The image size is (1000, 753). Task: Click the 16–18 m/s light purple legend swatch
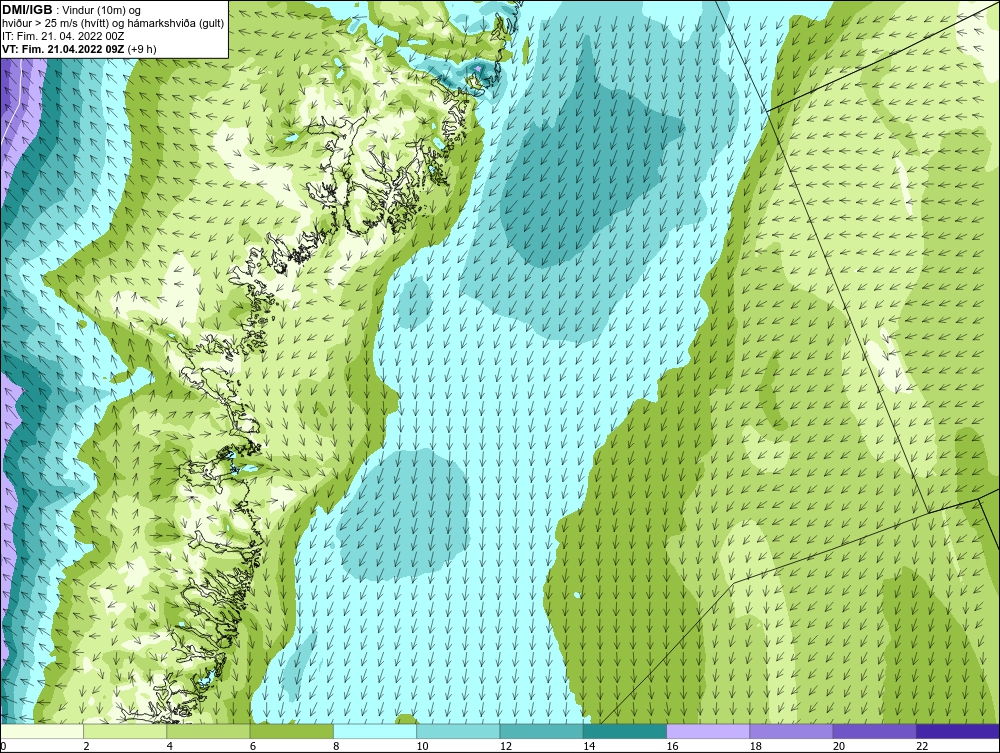pyautogui.click(x=708, y=731)
